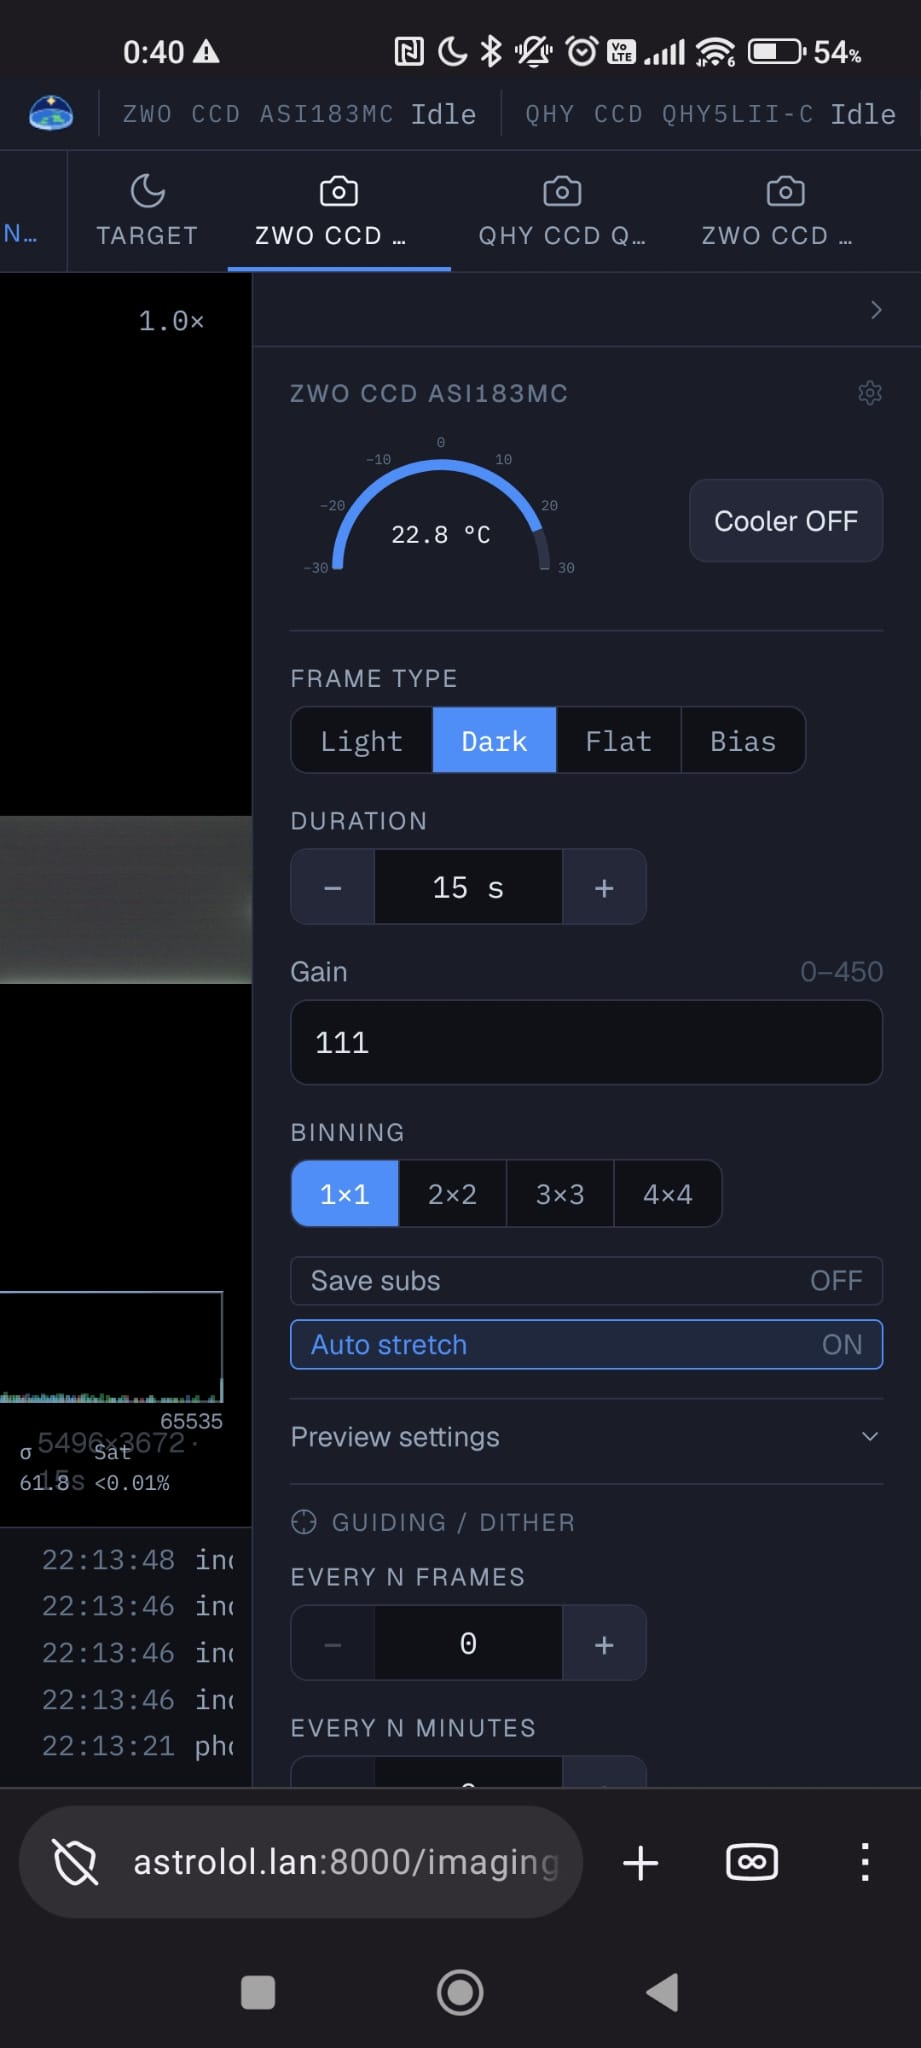Click the battery icon in status bar
Image resolution: width=921 pixels, height=2048 pixels.
click(777, 51)
